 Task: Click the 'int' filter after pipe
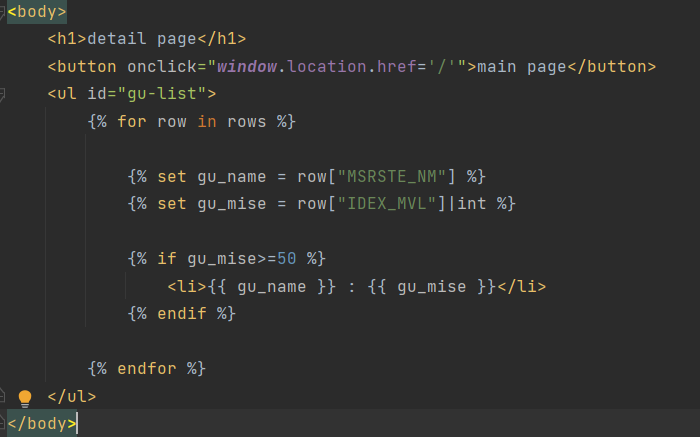click(471, 204)
